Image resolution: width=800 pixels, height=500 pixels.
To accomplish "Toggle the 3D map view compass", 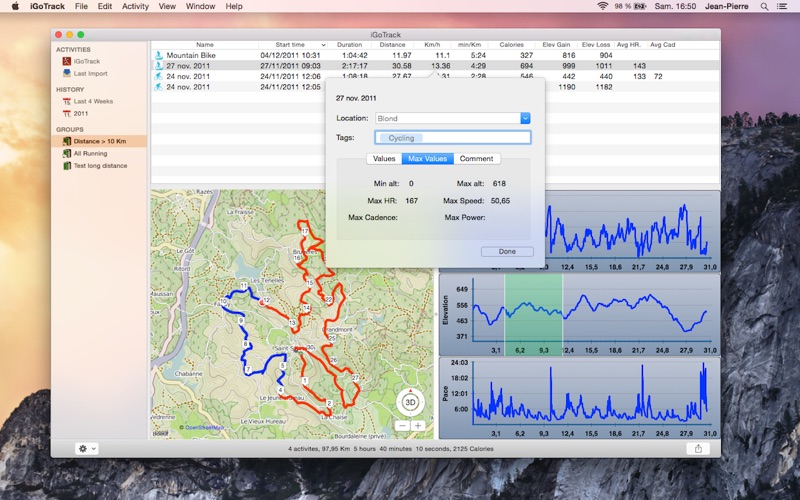I will tap(410, 402).
